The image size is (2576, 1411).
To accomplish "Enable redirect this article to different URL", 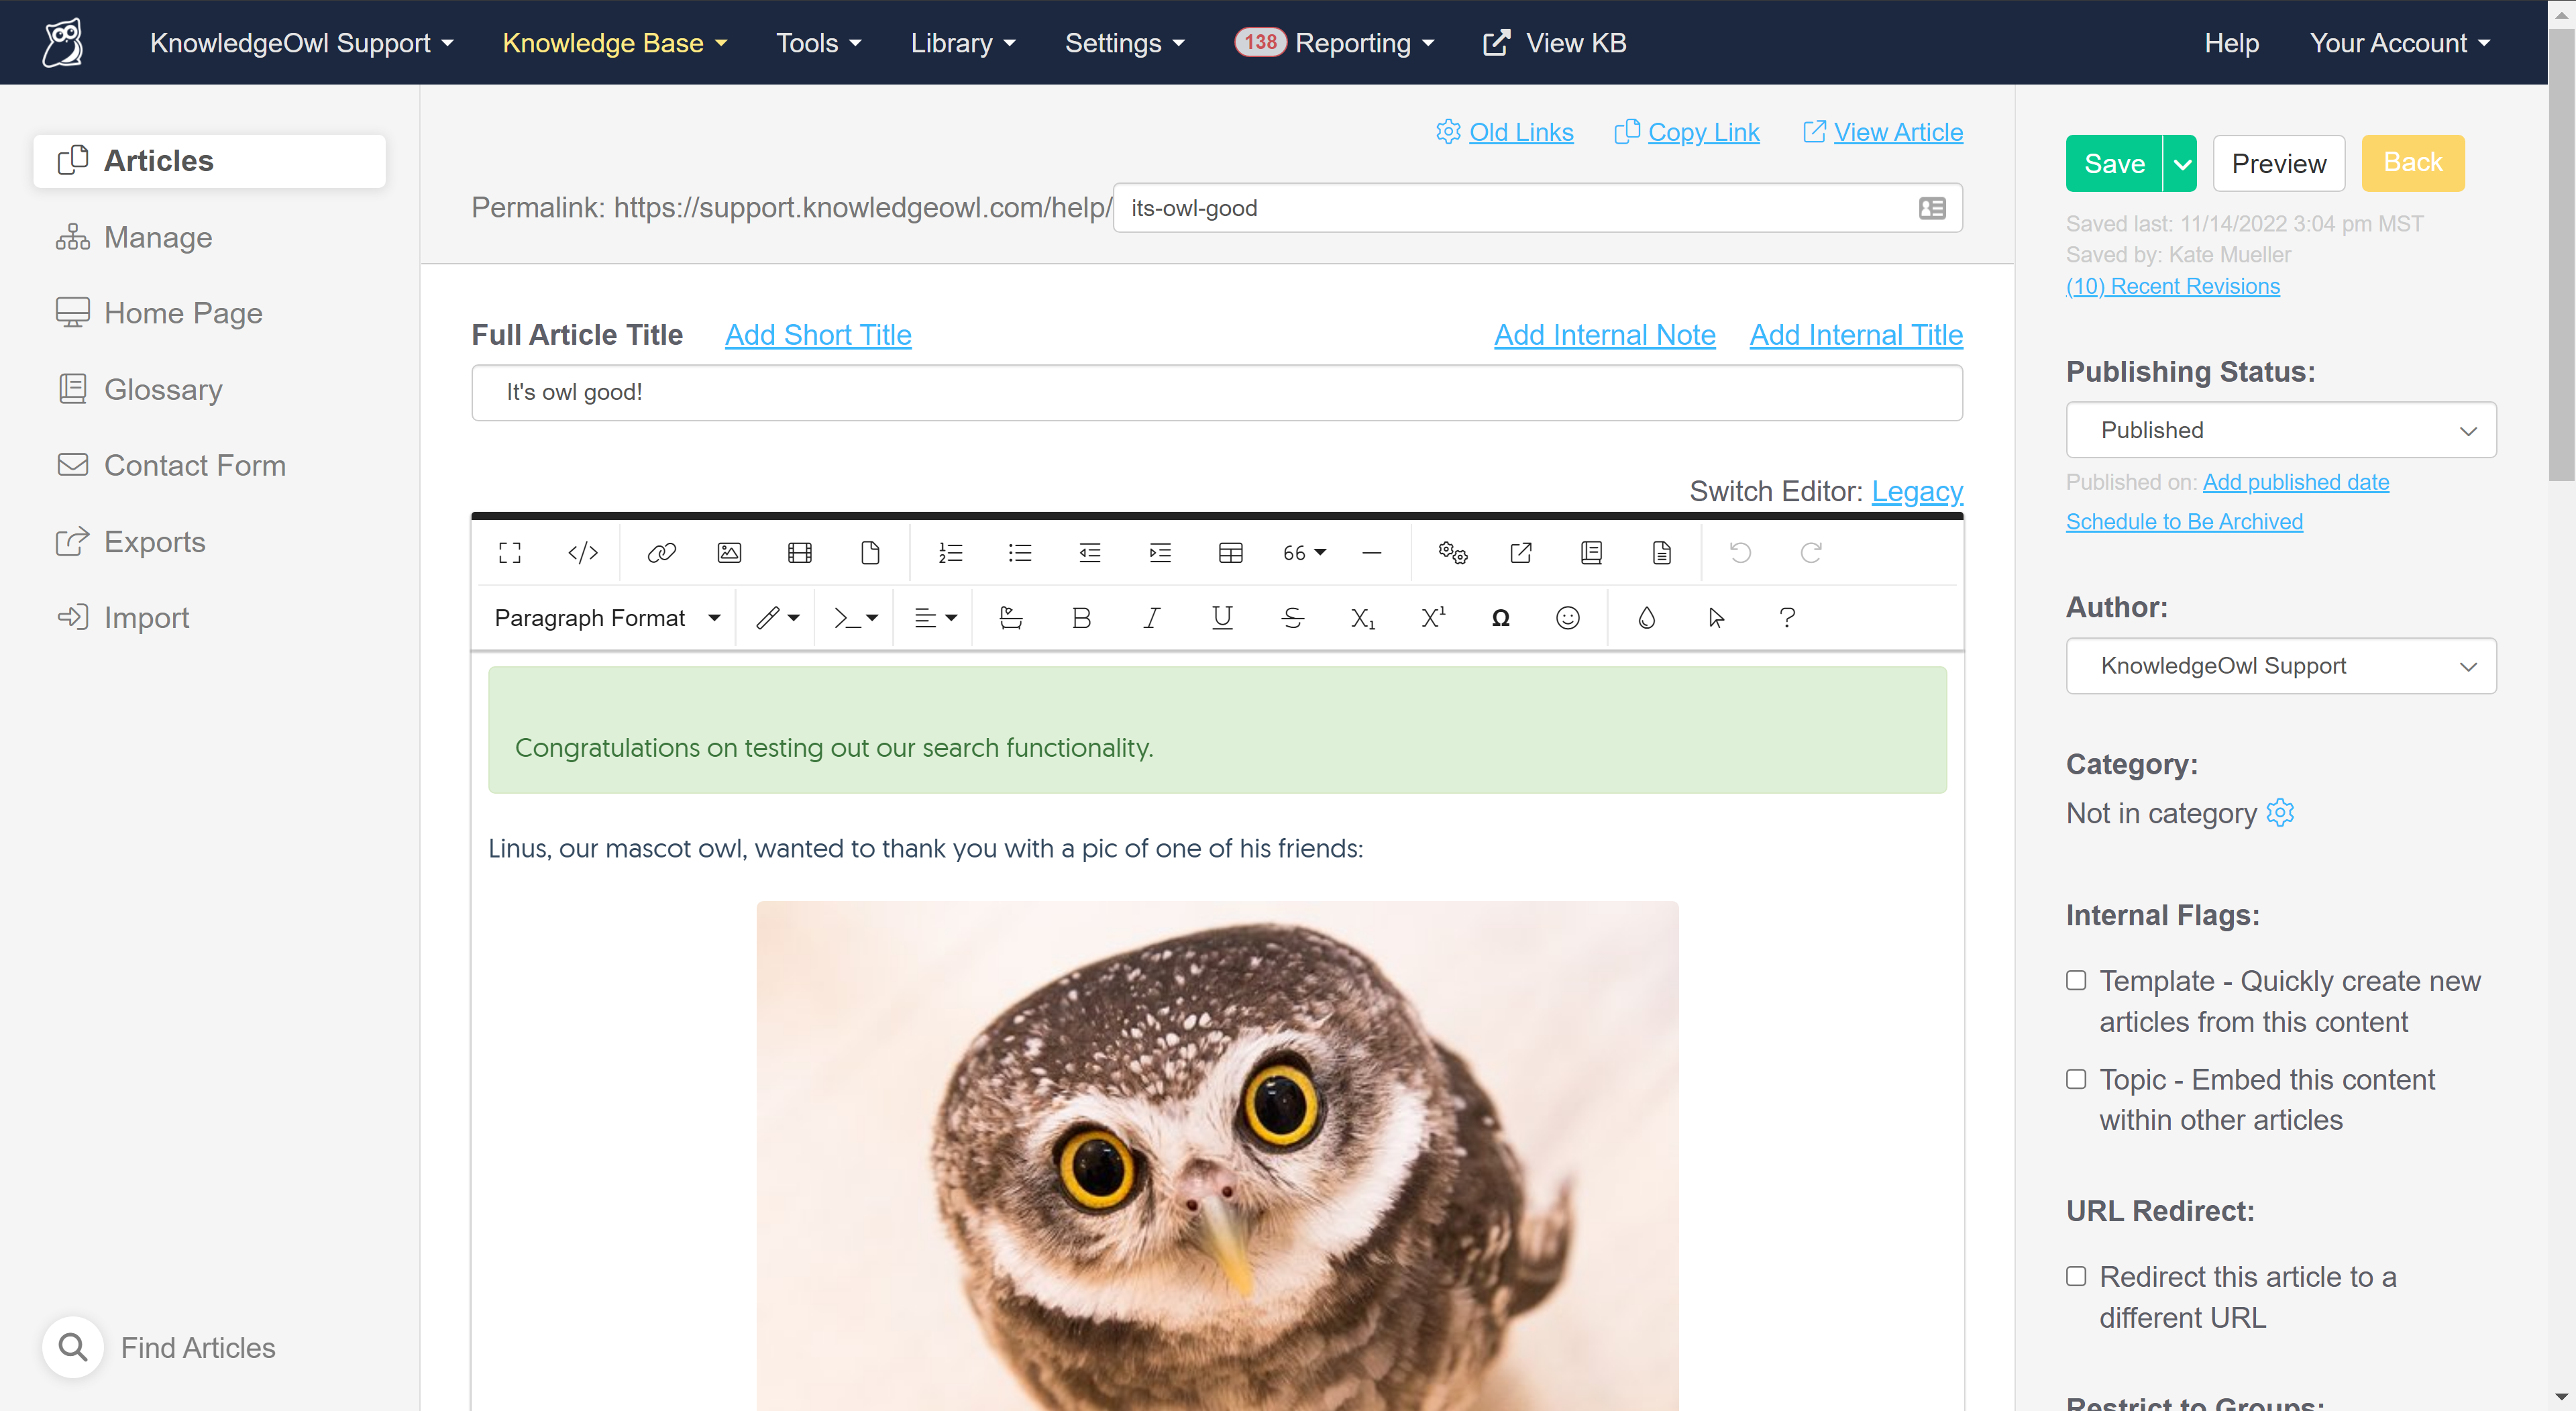I will [x=2076, y=1276].
